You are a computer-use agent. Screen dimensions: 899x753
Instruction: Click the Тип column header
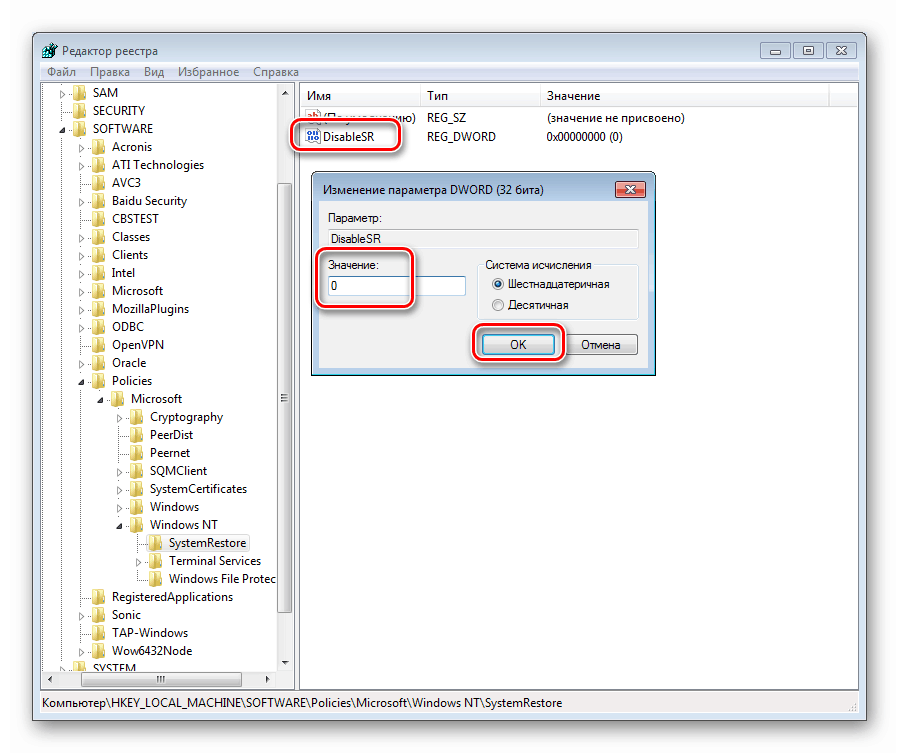[480, 96]
